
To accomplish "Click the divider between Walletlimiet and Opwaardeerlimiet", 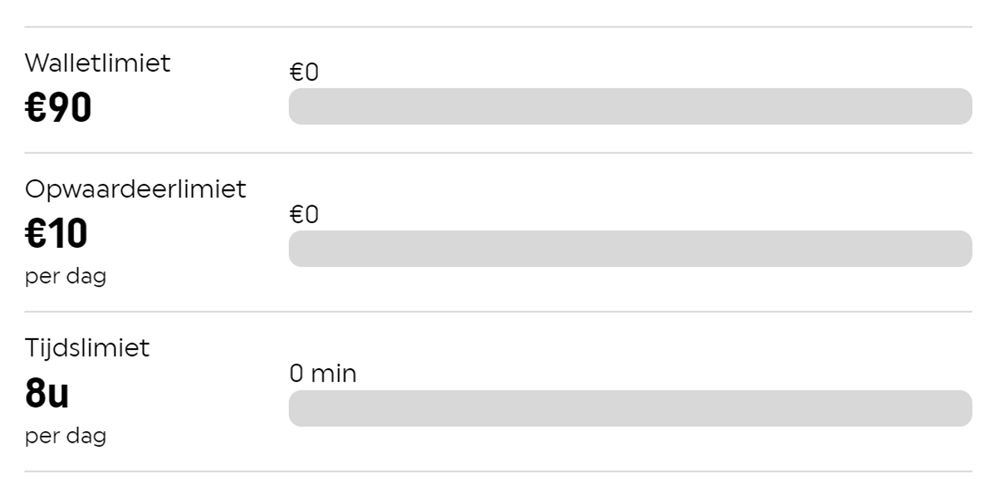I will click(498, 153).
